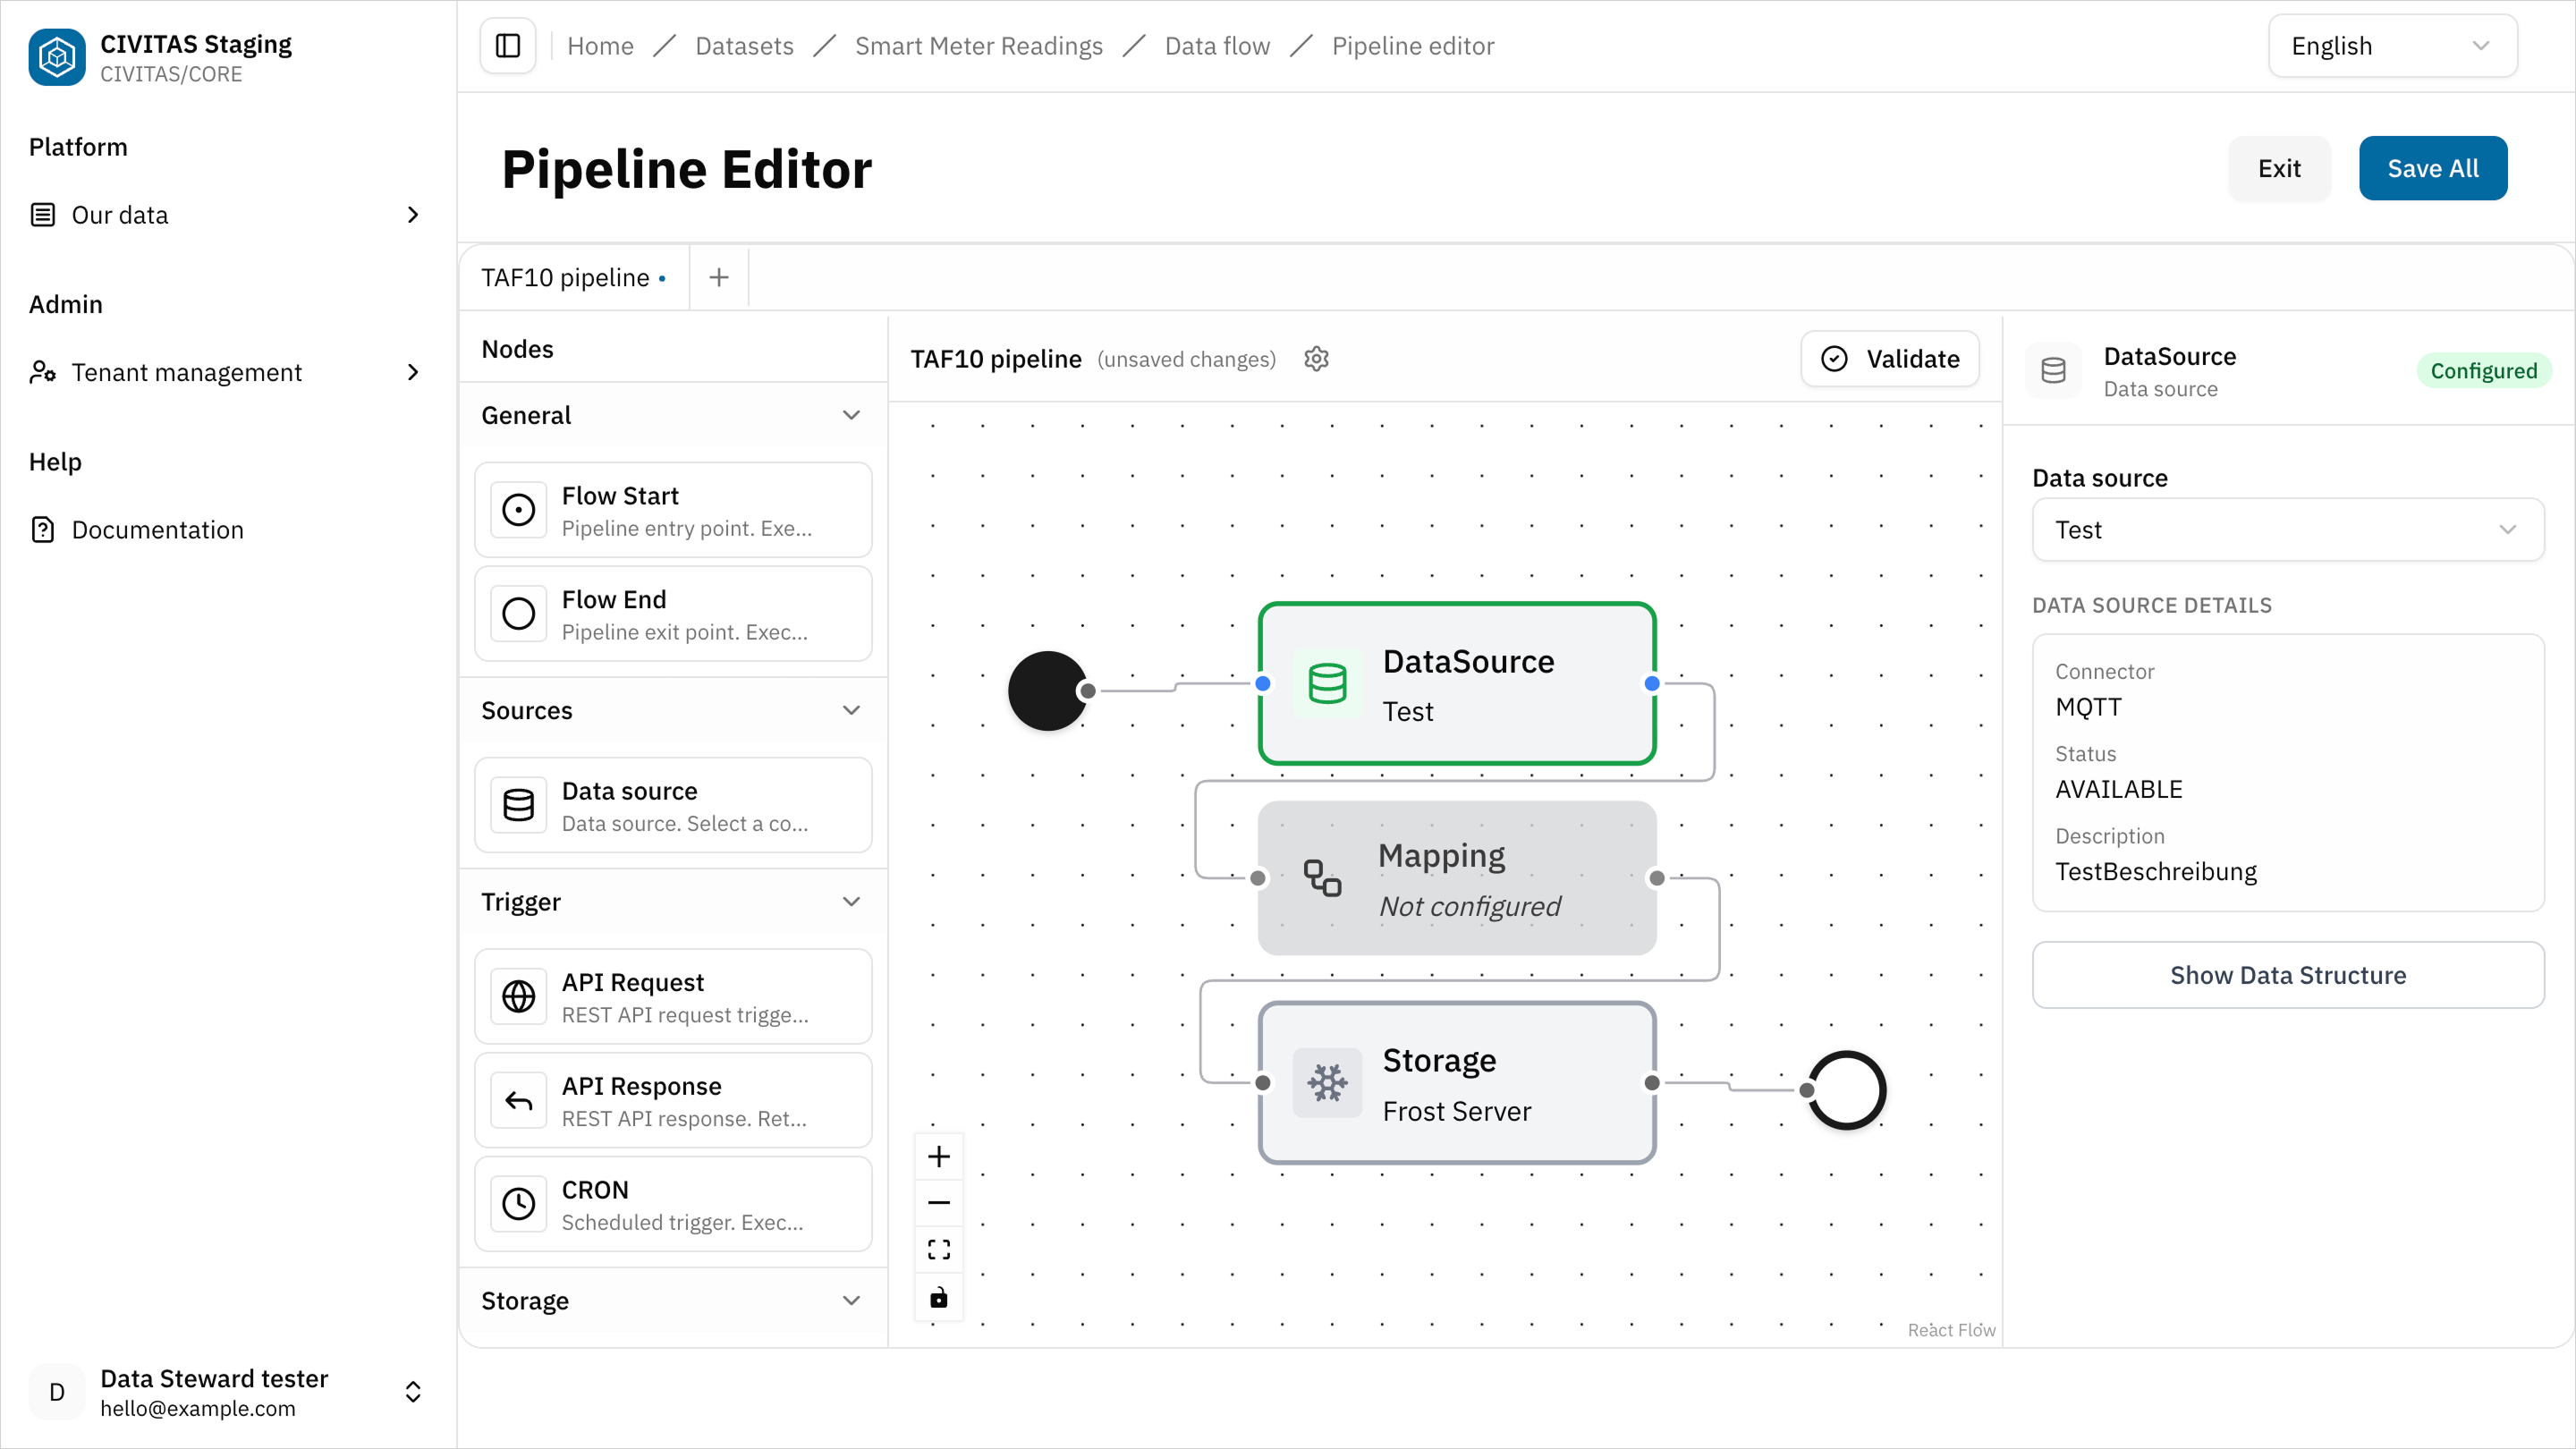
Task: Open the Datasets breadcrumb link
Action: 744,45
